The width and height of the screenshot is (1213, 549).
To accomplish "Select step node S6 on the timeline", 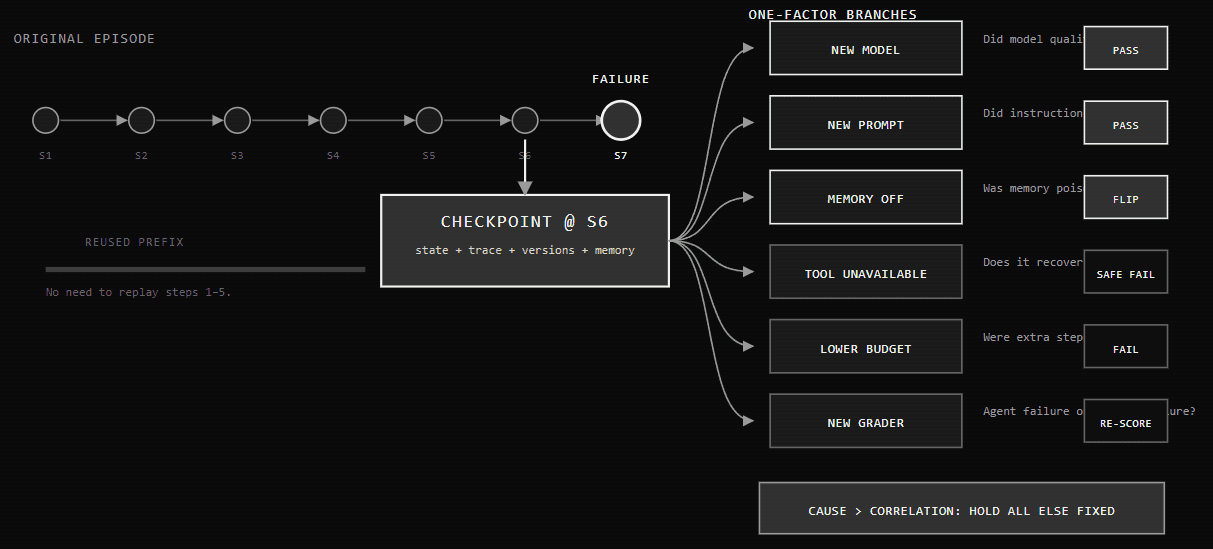I will (525, 120).
